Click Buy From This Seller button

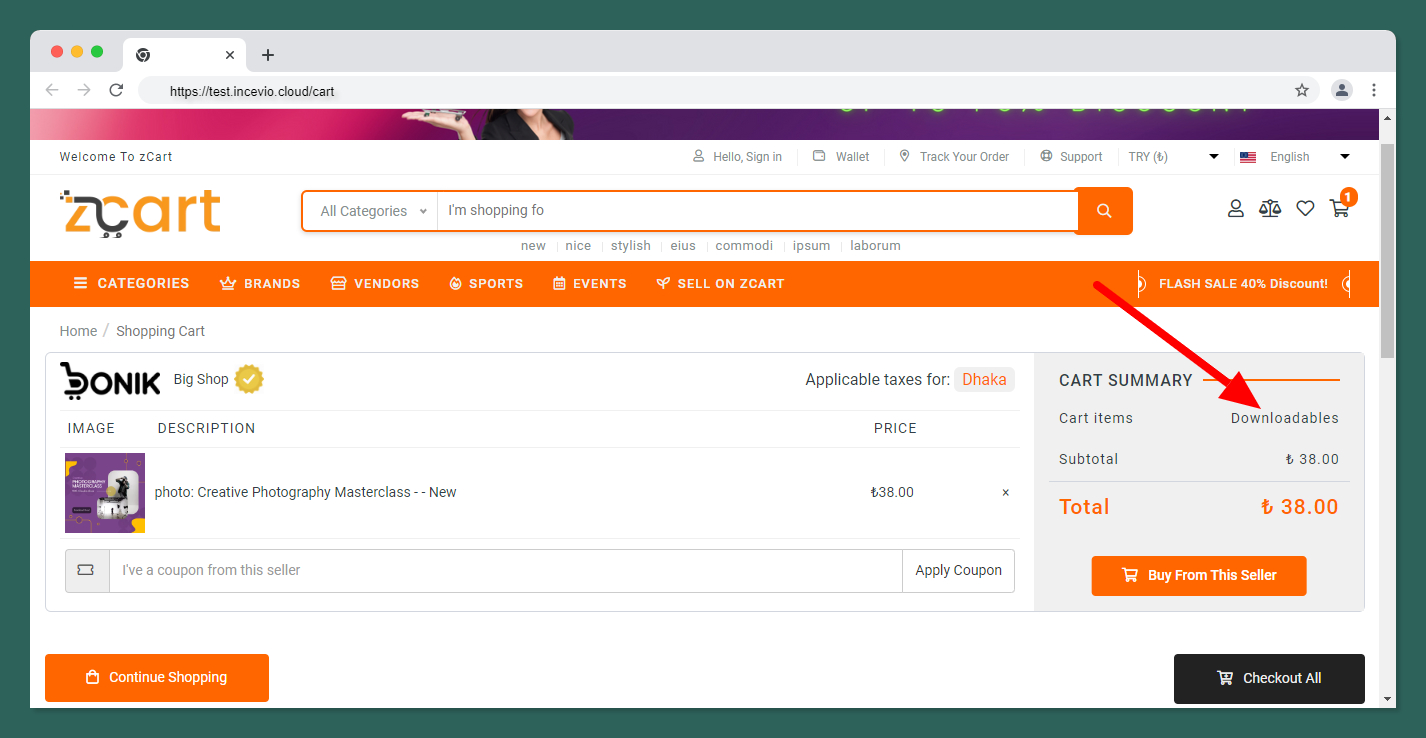coord(1198,575)
